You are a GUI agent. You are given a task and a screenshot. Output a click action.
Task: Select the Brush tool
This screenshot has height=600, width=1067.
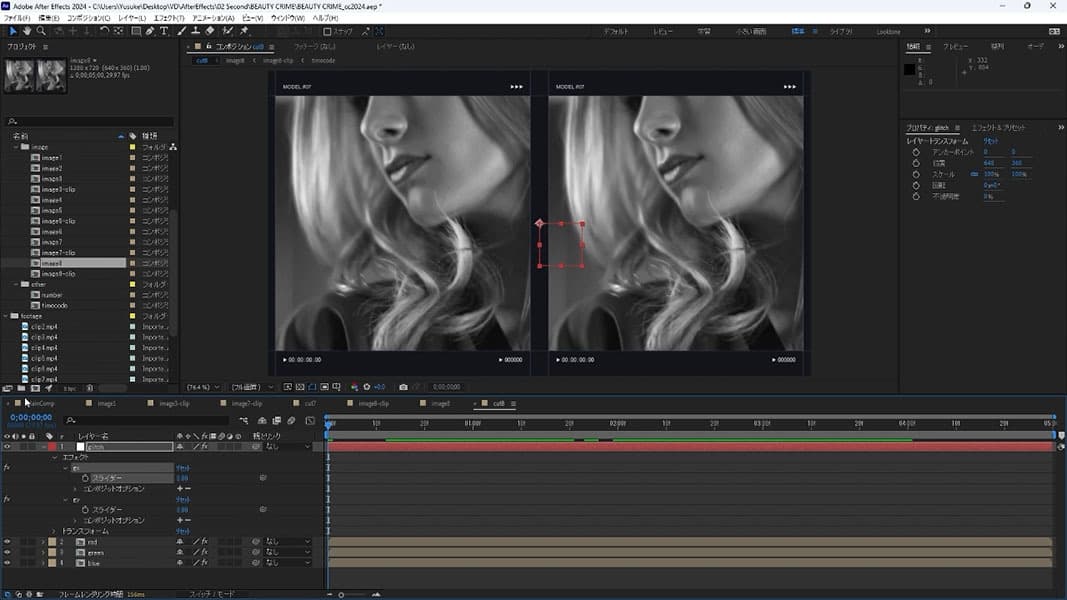pos(183,31)
